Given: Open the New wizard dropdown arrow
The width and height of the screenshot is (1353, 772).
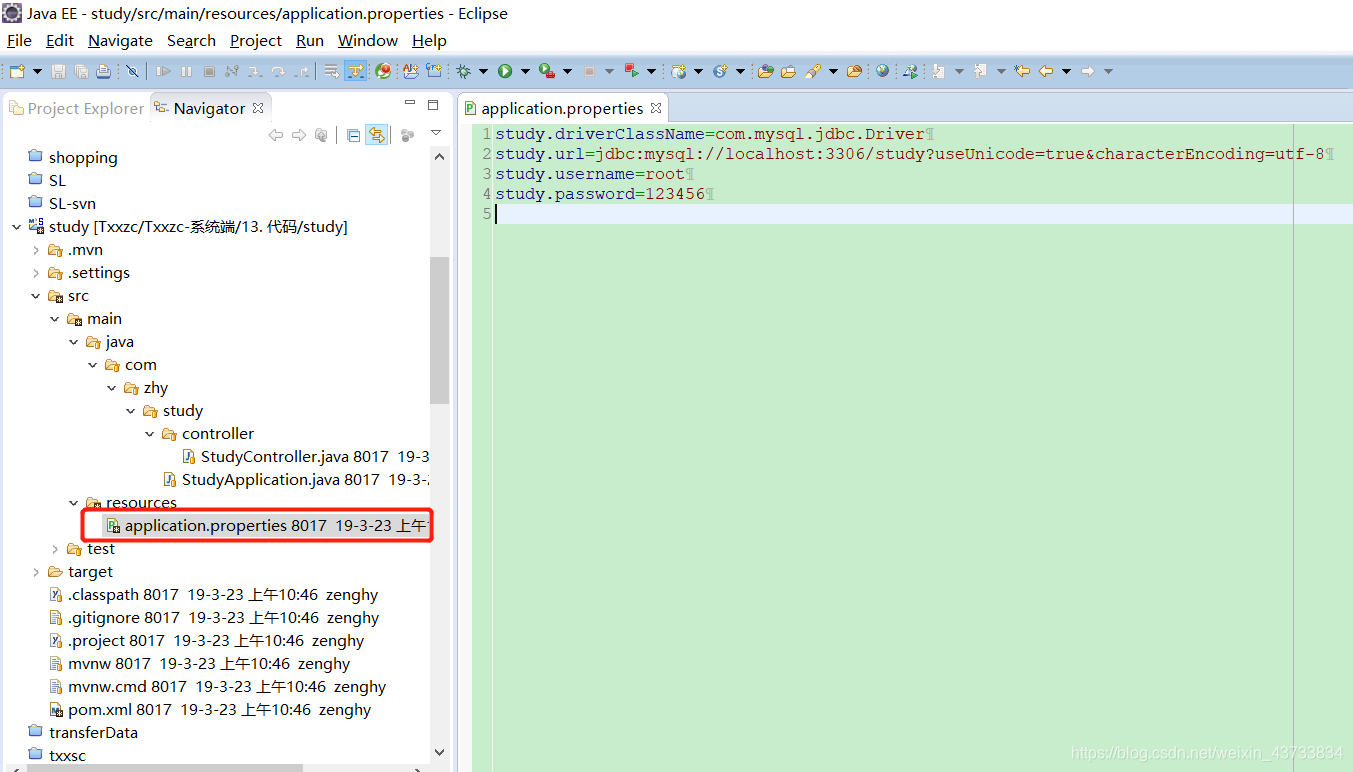Looking at the screenshot, I should (x=38, y=71).
